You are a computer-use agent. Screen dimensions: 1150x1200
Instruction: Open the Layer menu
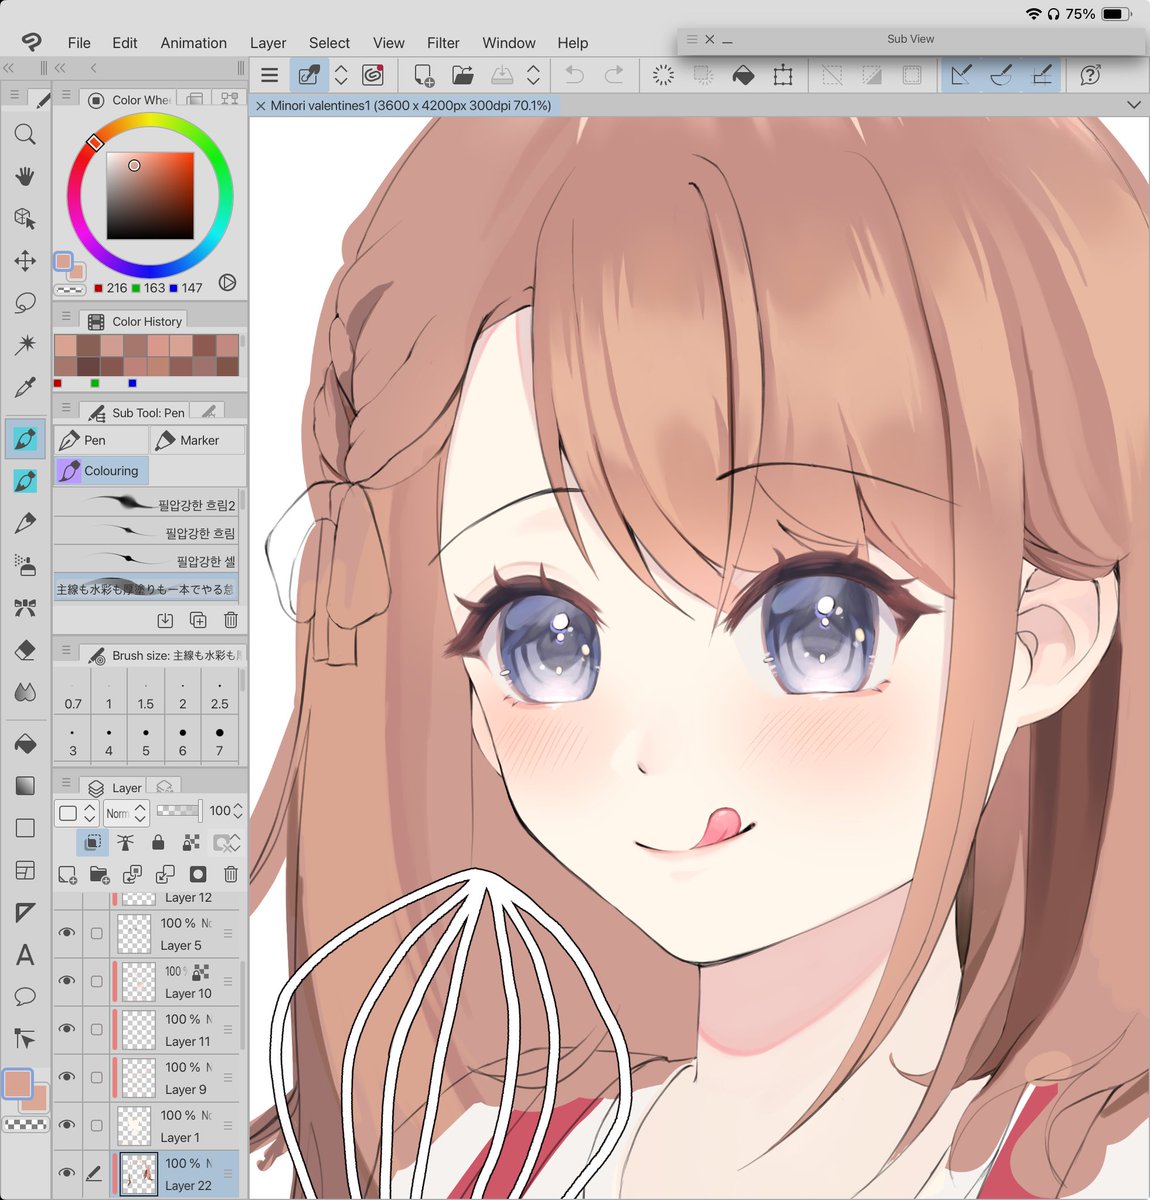tap(268, 43)
